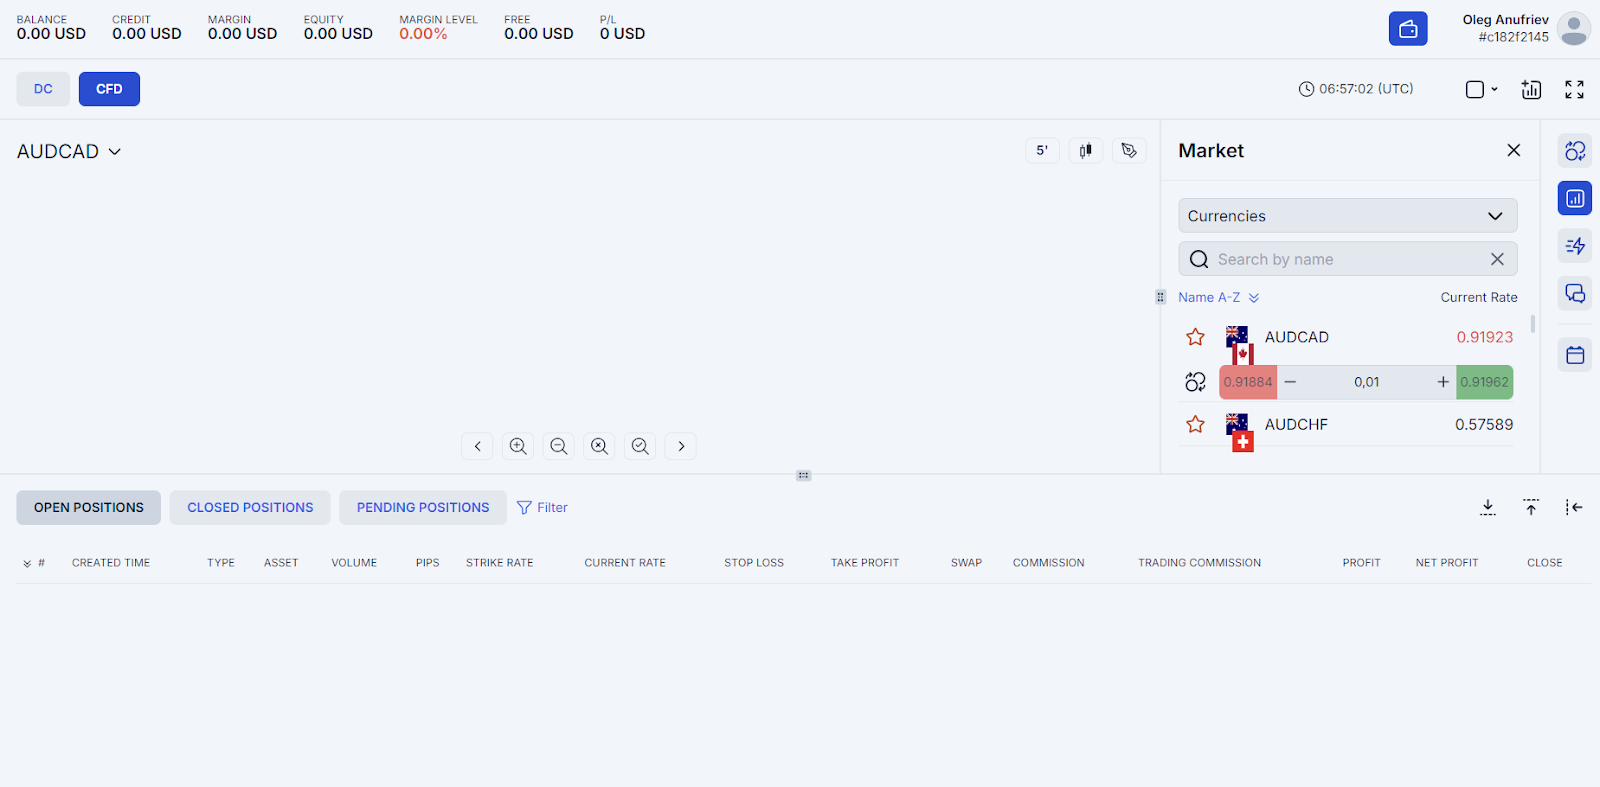Select the Market chart sidebar icon
Viewport: 1600px width, 787px height.
click(x=1575, y=198)
